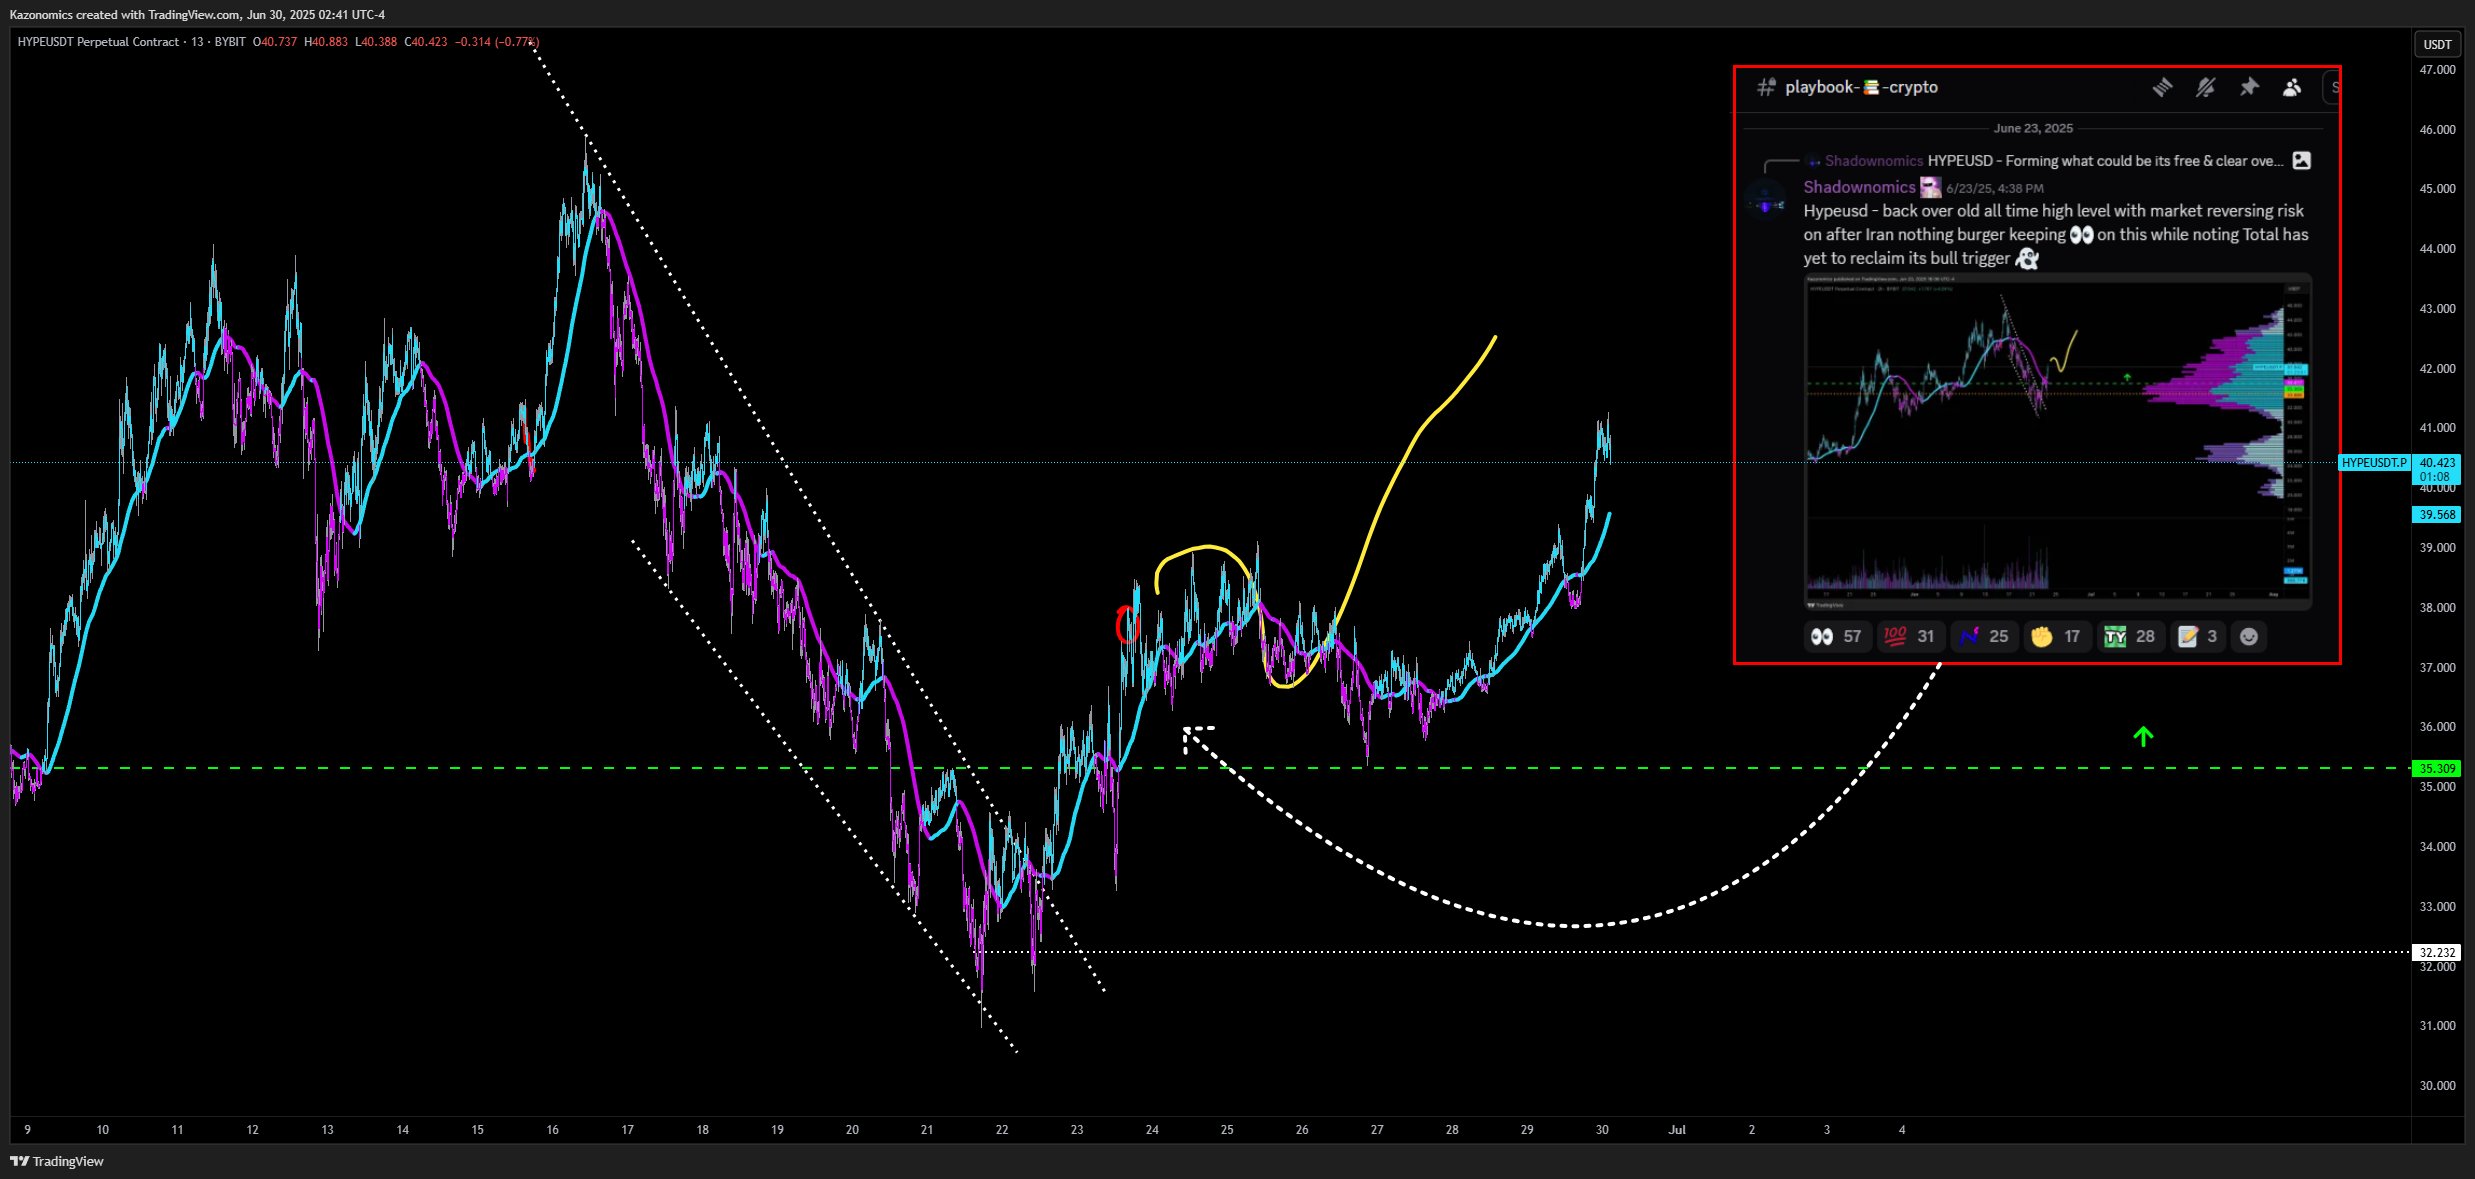Click the date 23 on the time axis
The height and width of the screenshot is (1179, 2475).
[1077, 1130]
